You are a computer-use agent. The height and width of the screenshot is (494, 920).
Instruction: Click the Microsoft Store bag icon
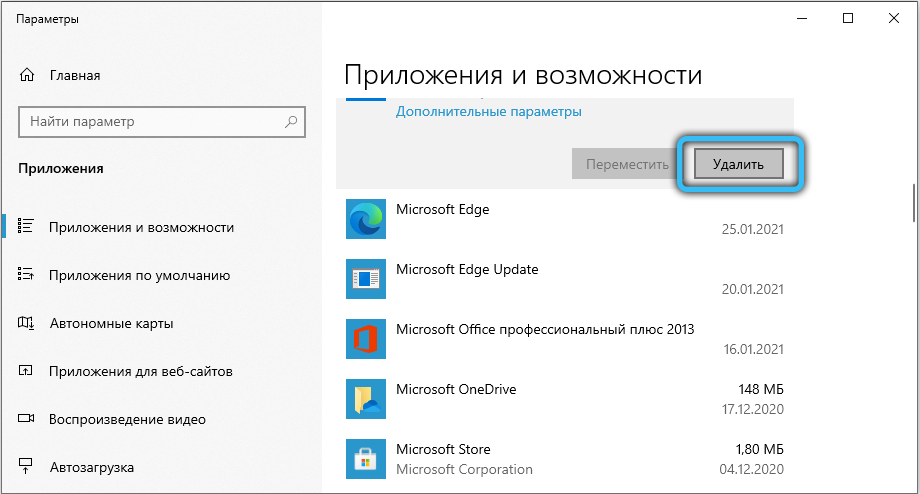point(364,459)
